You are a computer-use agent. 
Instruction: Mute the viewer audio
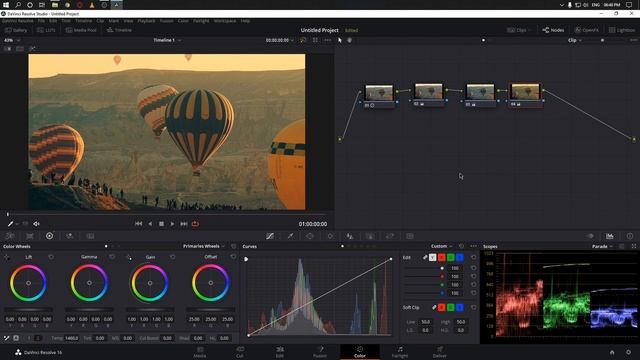[36, 224]
